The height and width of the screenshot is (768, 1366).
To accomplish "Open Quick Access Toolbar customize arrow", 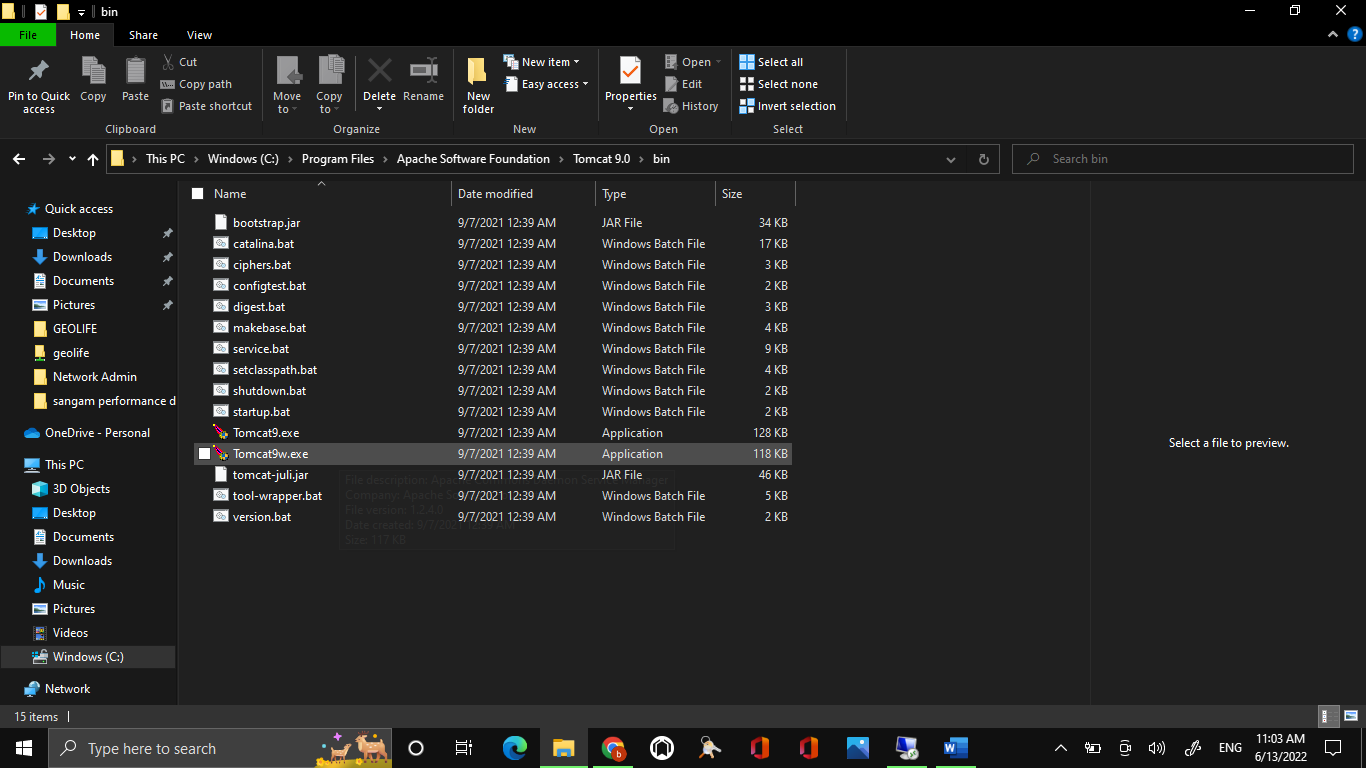I will point(81,12).
